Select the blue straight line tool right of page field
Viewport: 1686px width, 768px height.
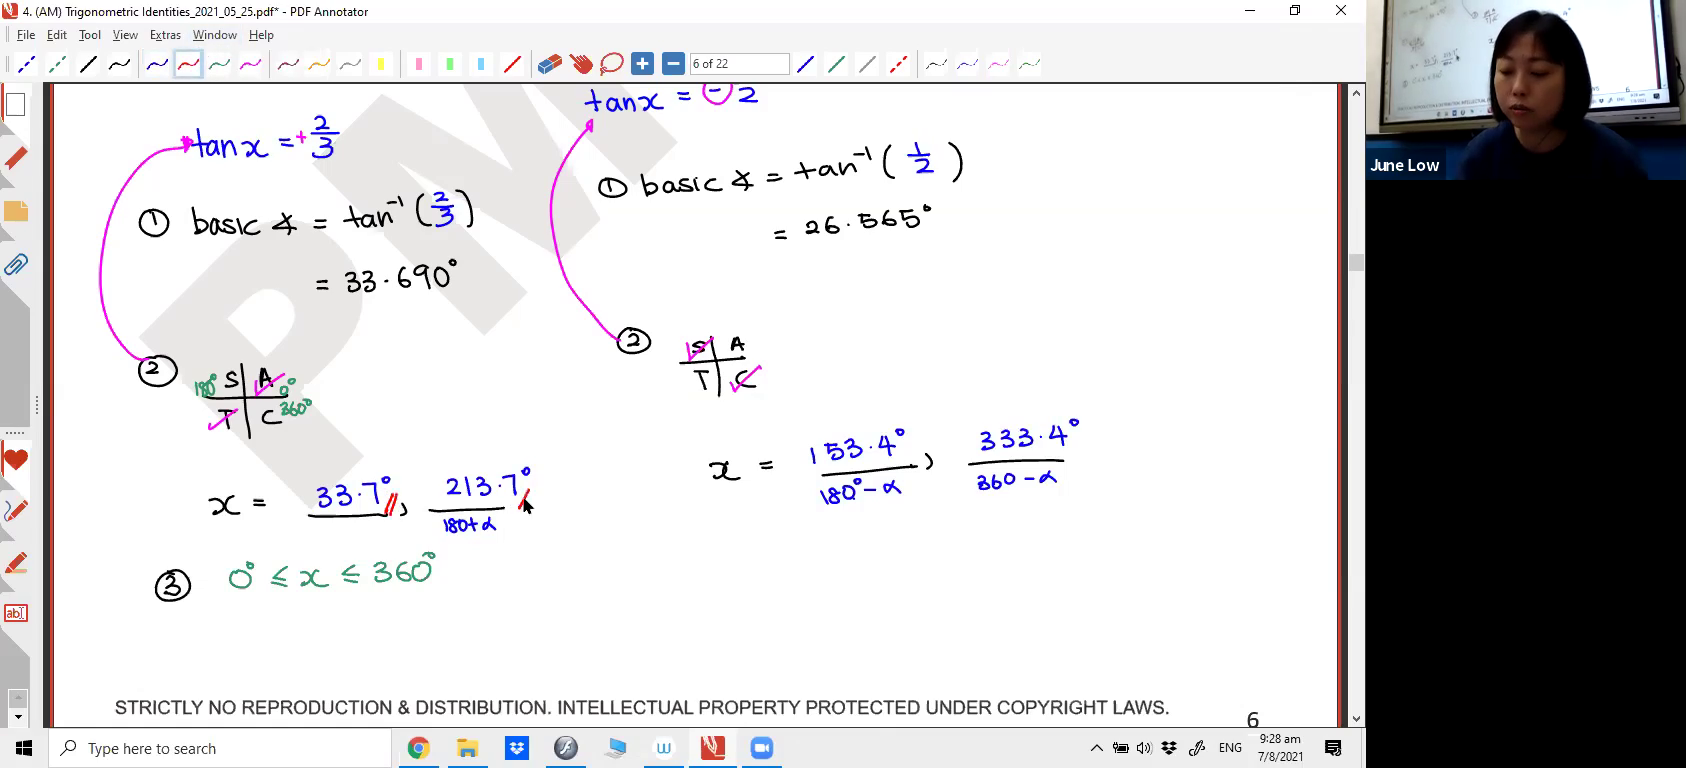805,64
